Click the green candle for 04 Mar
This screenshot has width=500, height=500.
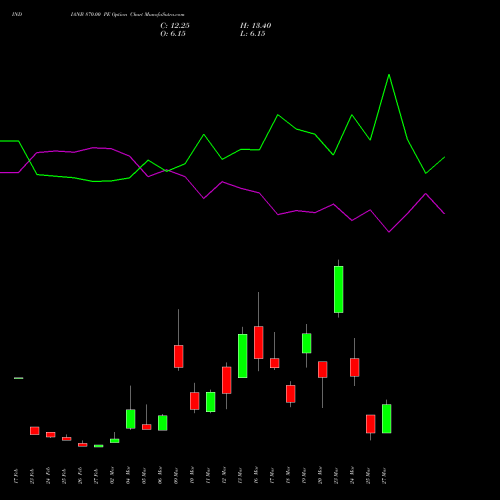click(131, 419)
